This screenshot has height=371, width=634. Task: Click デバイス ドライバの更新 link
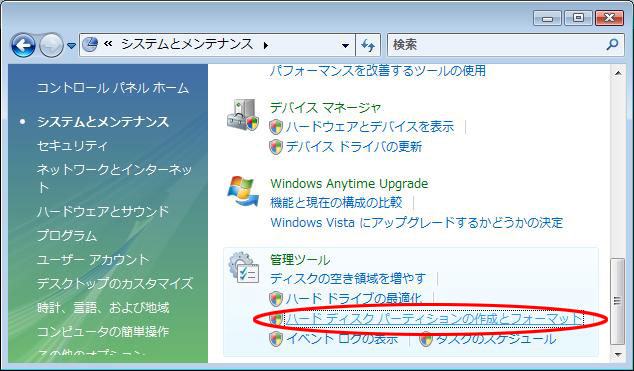click(x=354, y=146)
